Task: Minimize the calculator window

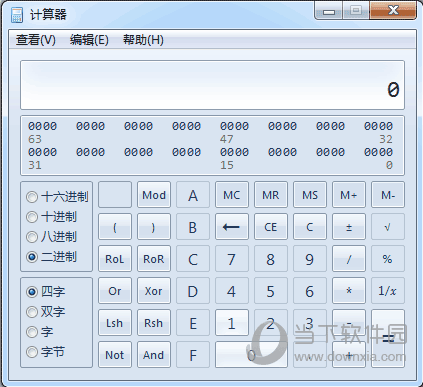Action: pyautogui.click(x=329, y=11)
